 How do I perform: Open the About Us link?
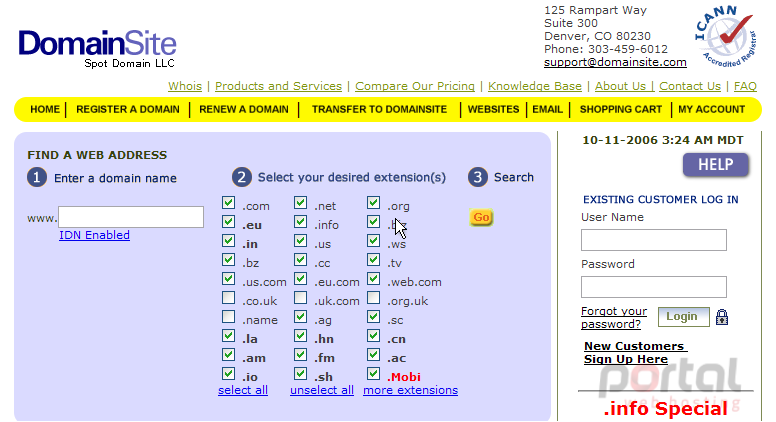pos(624,86)
